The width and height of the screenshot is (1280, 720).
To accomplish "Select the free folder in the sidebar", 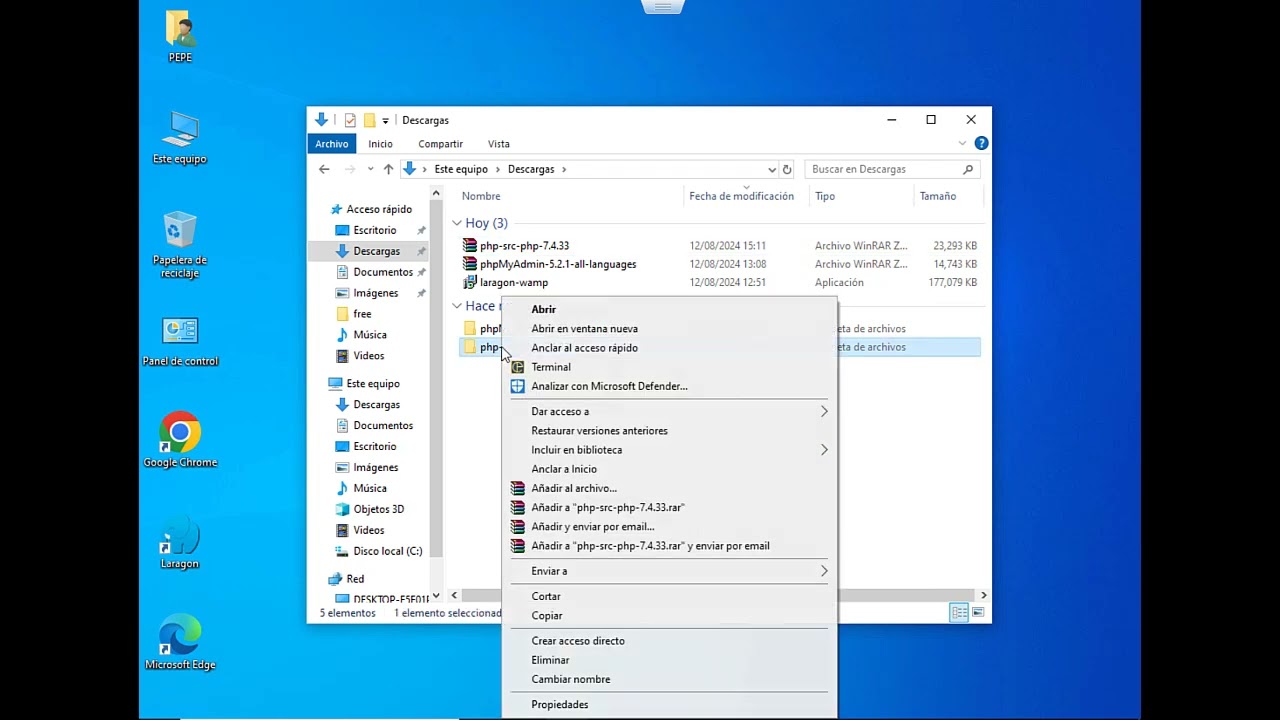I will click(362, 314).
